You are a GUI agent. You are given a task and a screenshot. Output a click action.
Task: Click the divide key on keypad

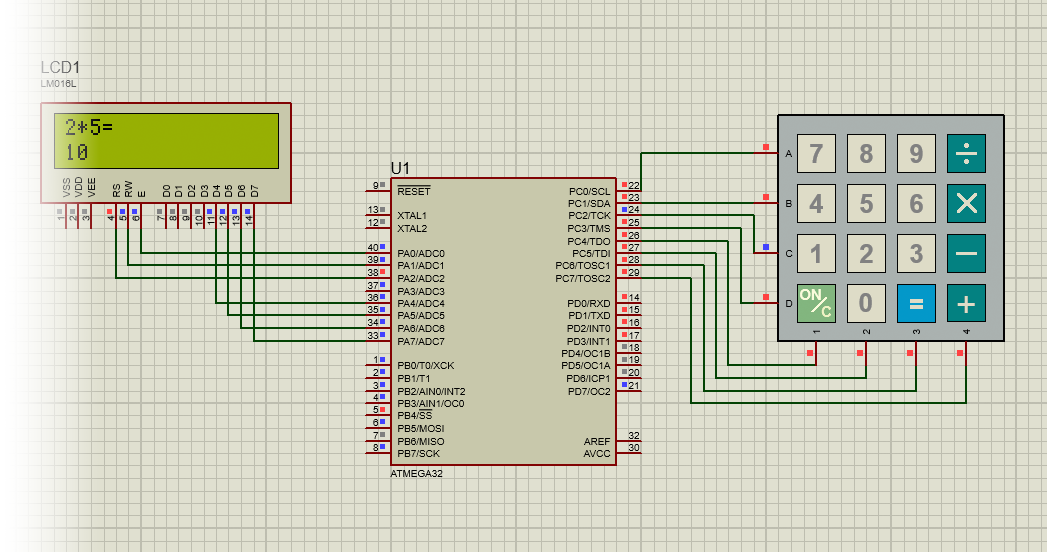tap(966, 154)
